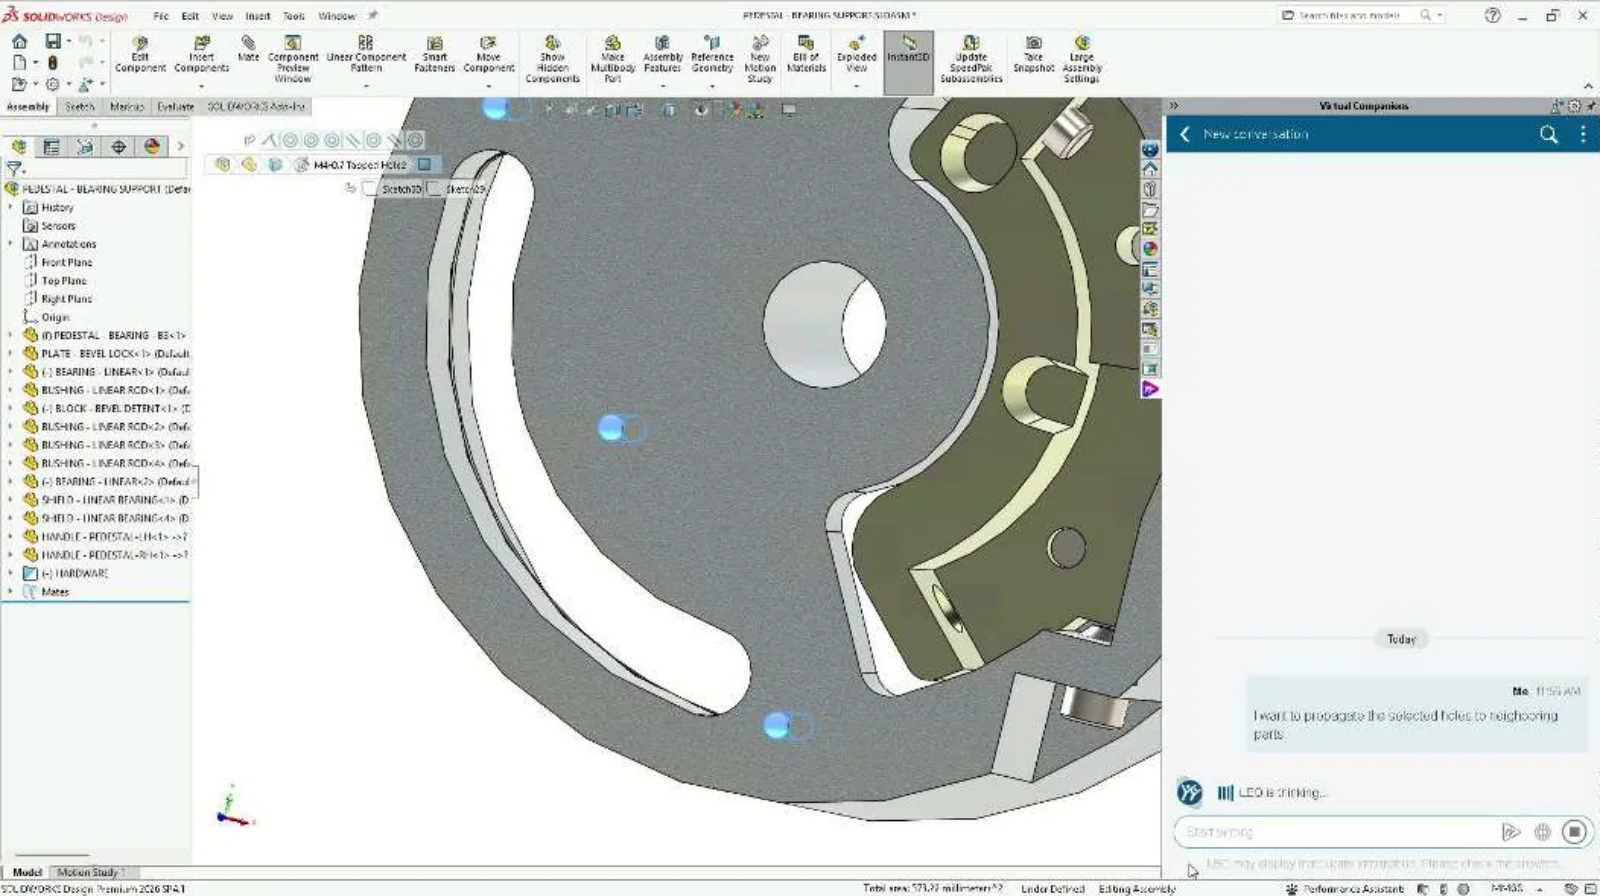The height and width of the screenshot is (896, 1600).
Task: Click the Save icon
Action: tap(52, 41)
